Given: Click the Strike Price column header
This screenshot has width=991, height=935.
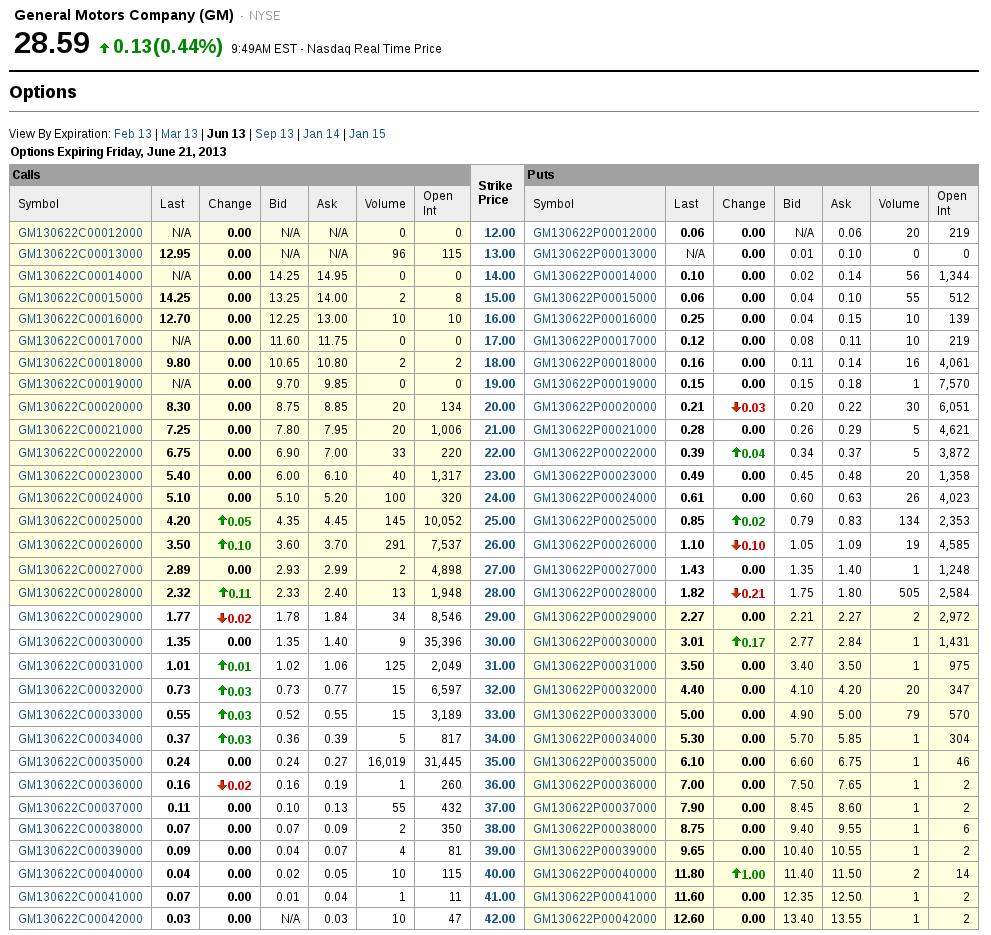Looking at the screenshot, I should [x=496, y=193].
